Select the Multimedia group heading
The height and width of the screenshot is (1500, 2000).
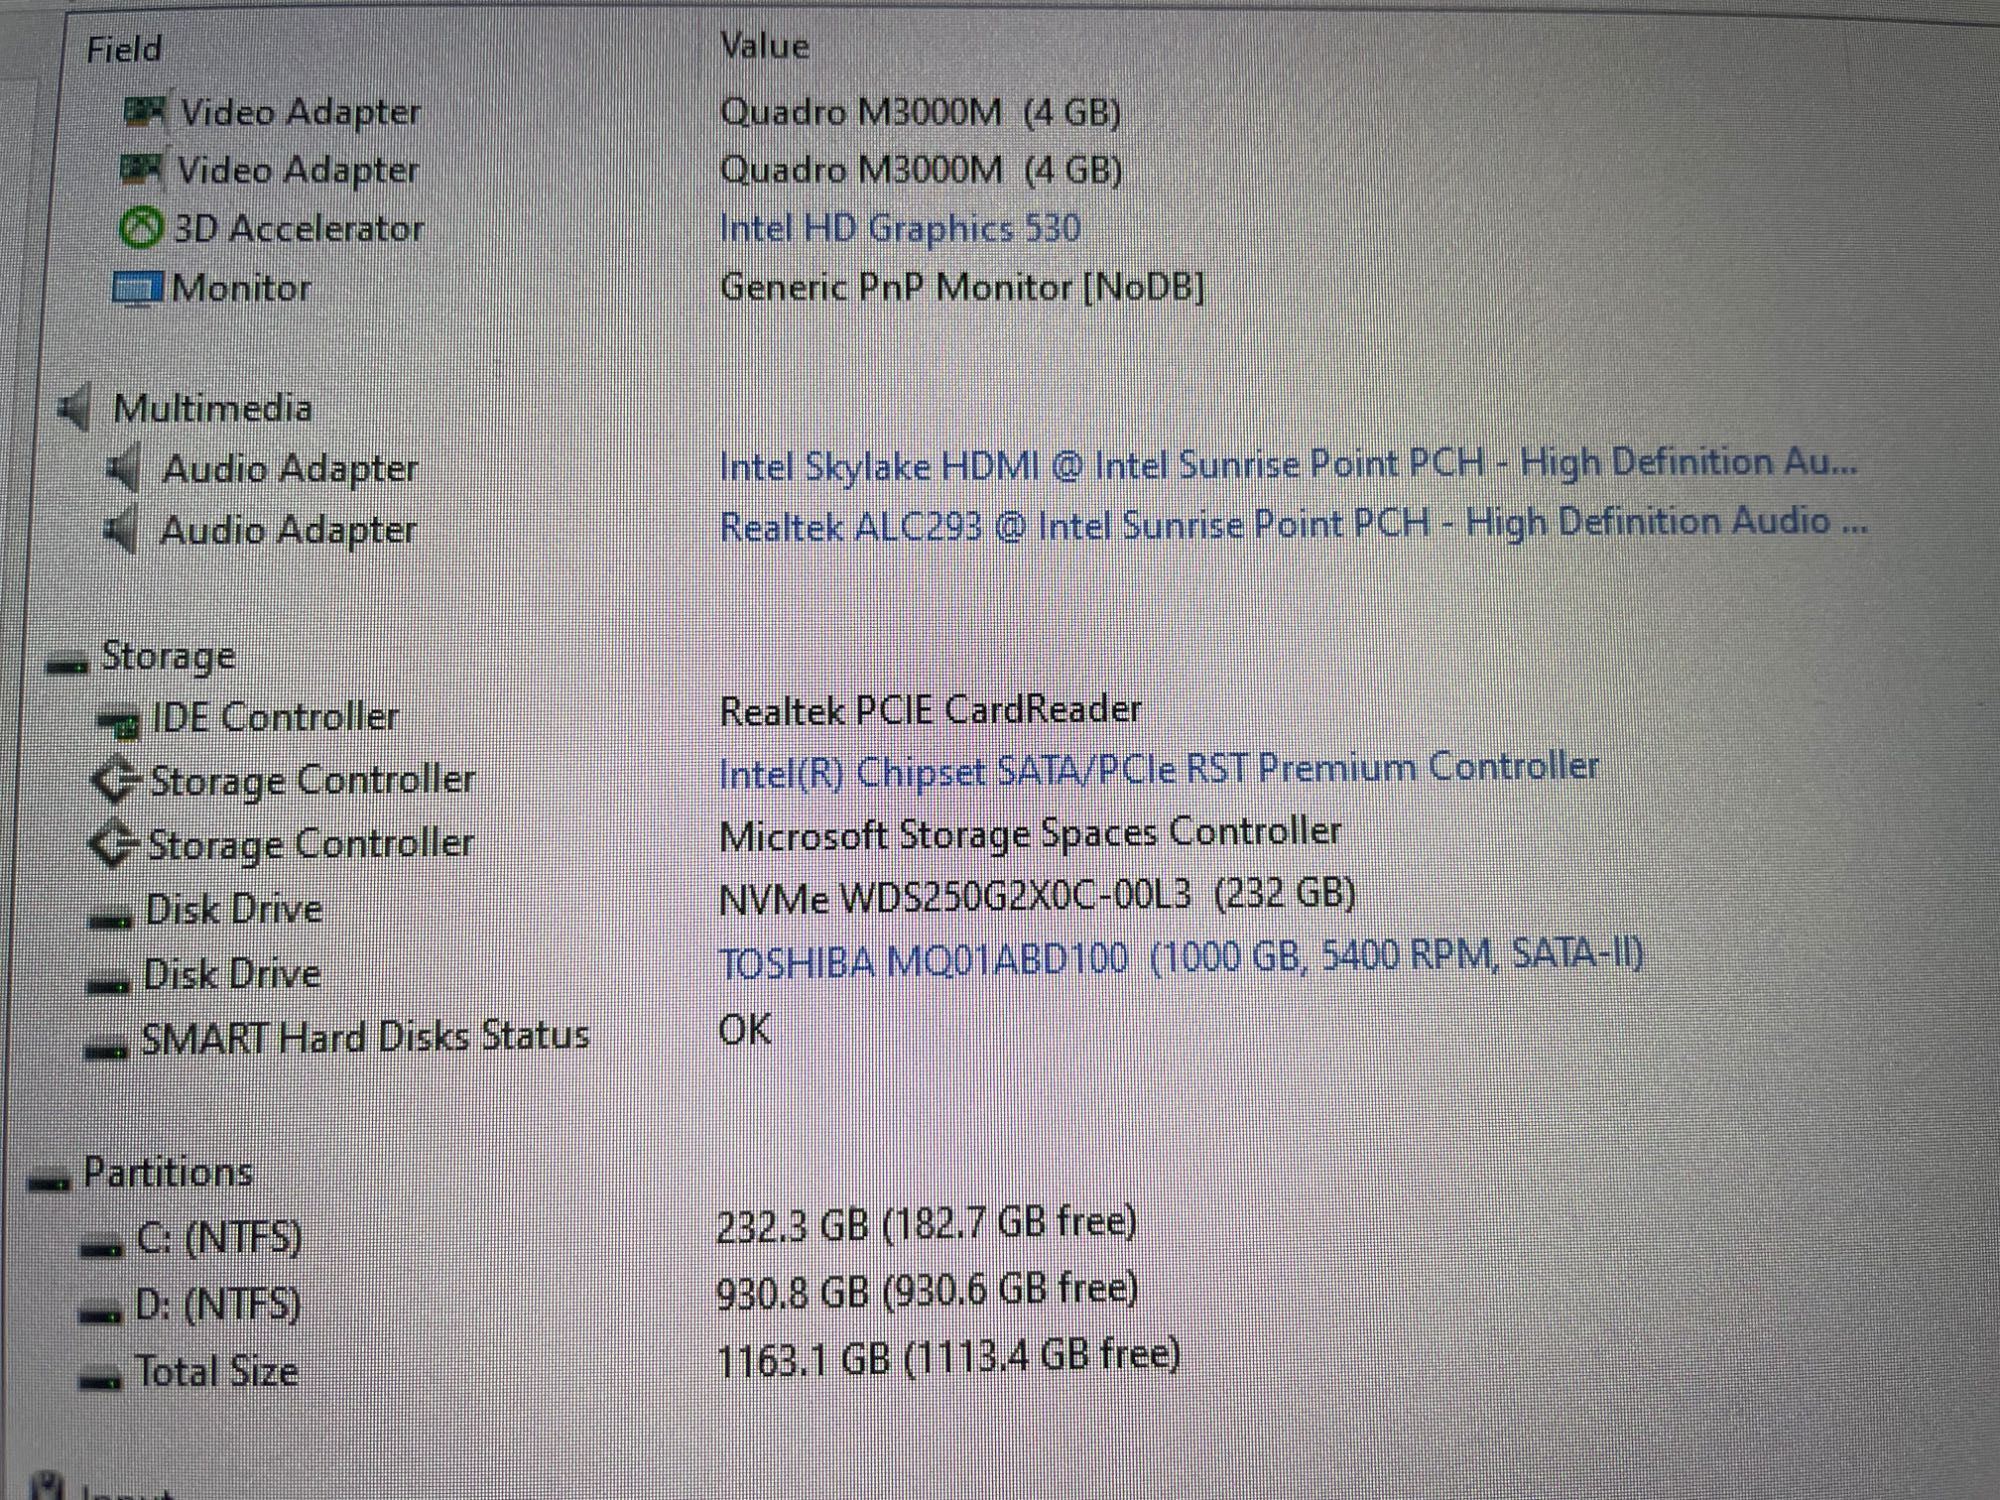click(213, 408)
